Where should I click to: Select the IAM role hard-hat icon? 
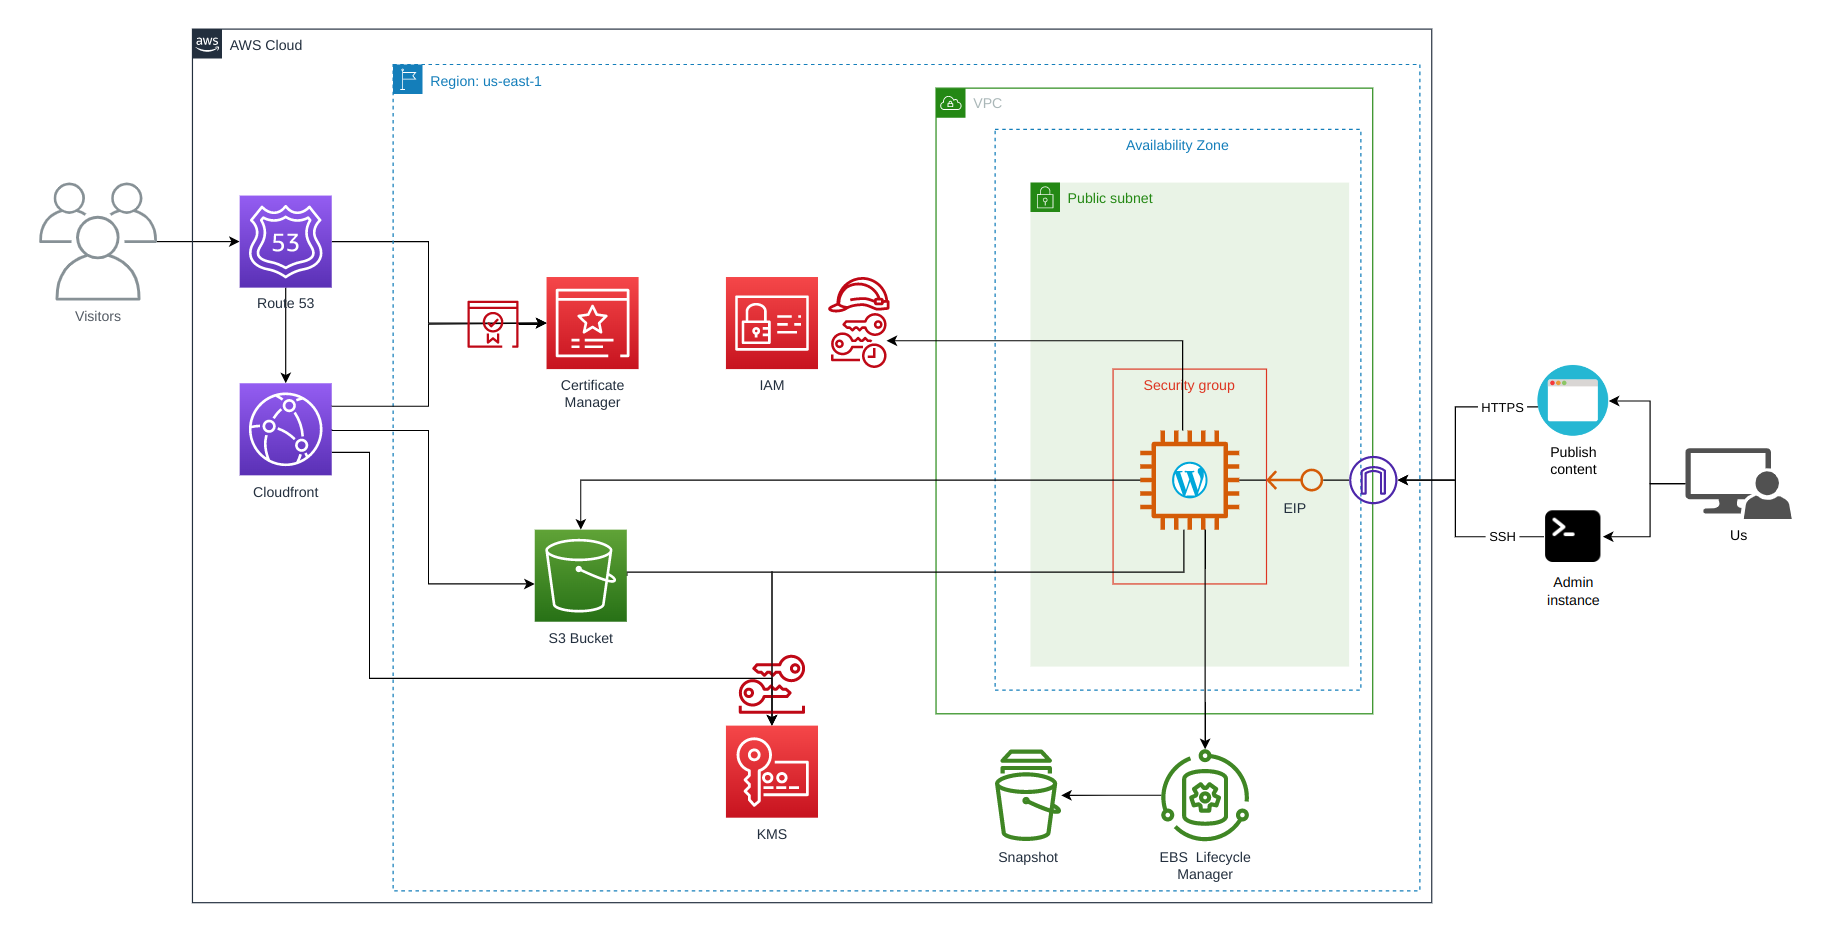click(x=859, y=295)
